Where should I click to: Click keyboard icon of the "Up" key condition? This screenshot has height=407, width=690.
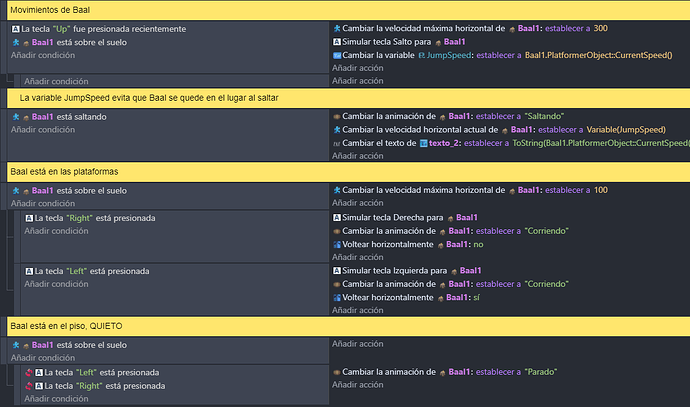(x=15, y=29)
